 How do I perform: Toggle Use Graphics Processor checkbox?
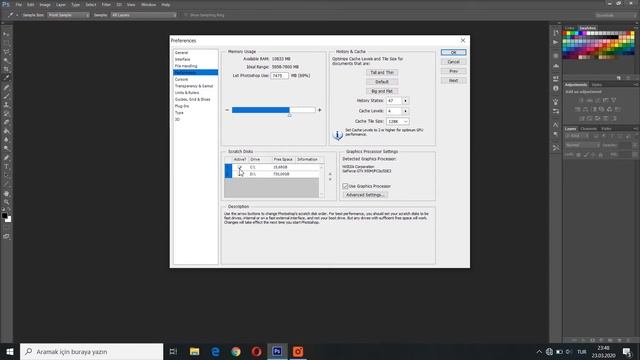[x=345, y=186]
